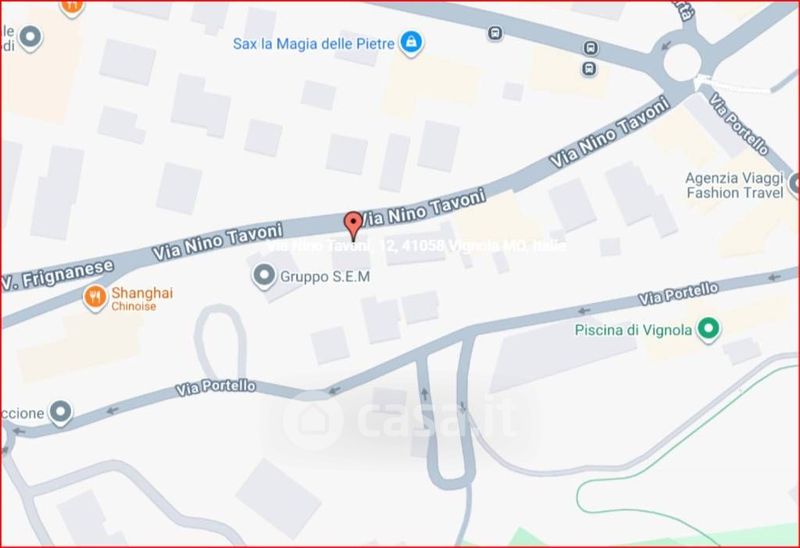Click the Via Nino Tavoni 12 address caption
The width and height of the screenshot is (800, 548).
(417, 246)
